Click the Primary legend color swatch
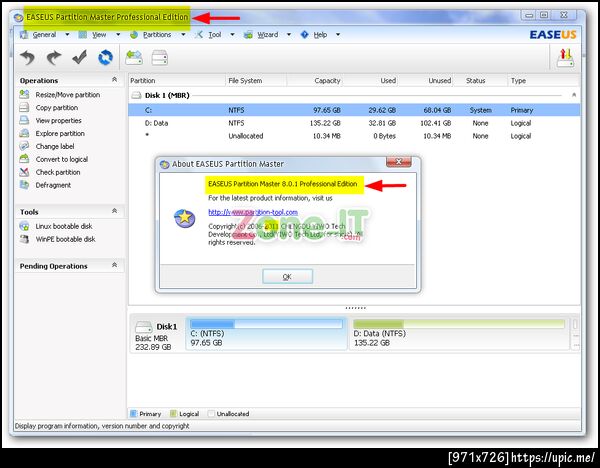 pyautogui.click(x=134, y=414)
